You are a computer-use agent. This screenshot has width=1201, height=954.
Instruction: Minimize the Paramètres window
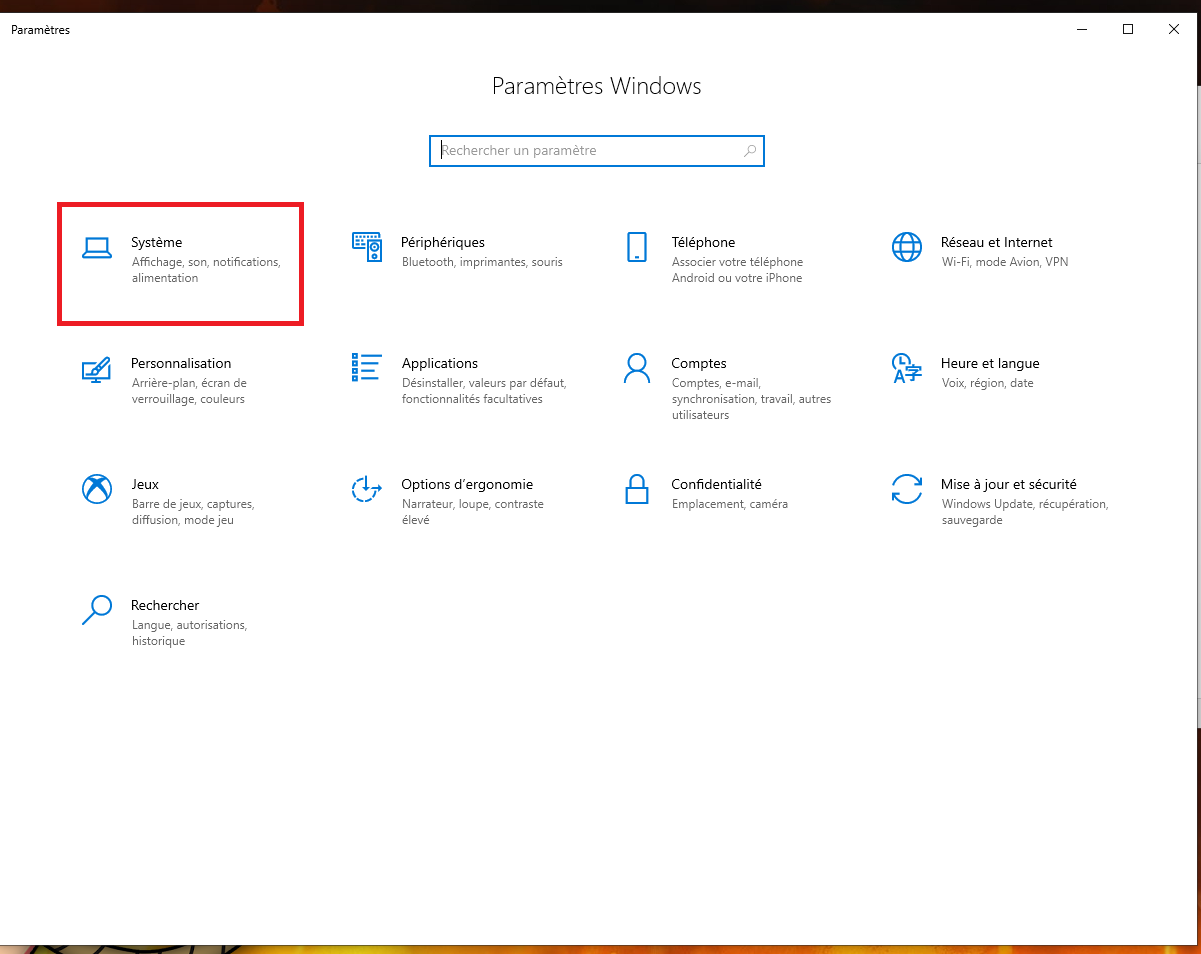pyautogui.click(x=1081, y=29)
